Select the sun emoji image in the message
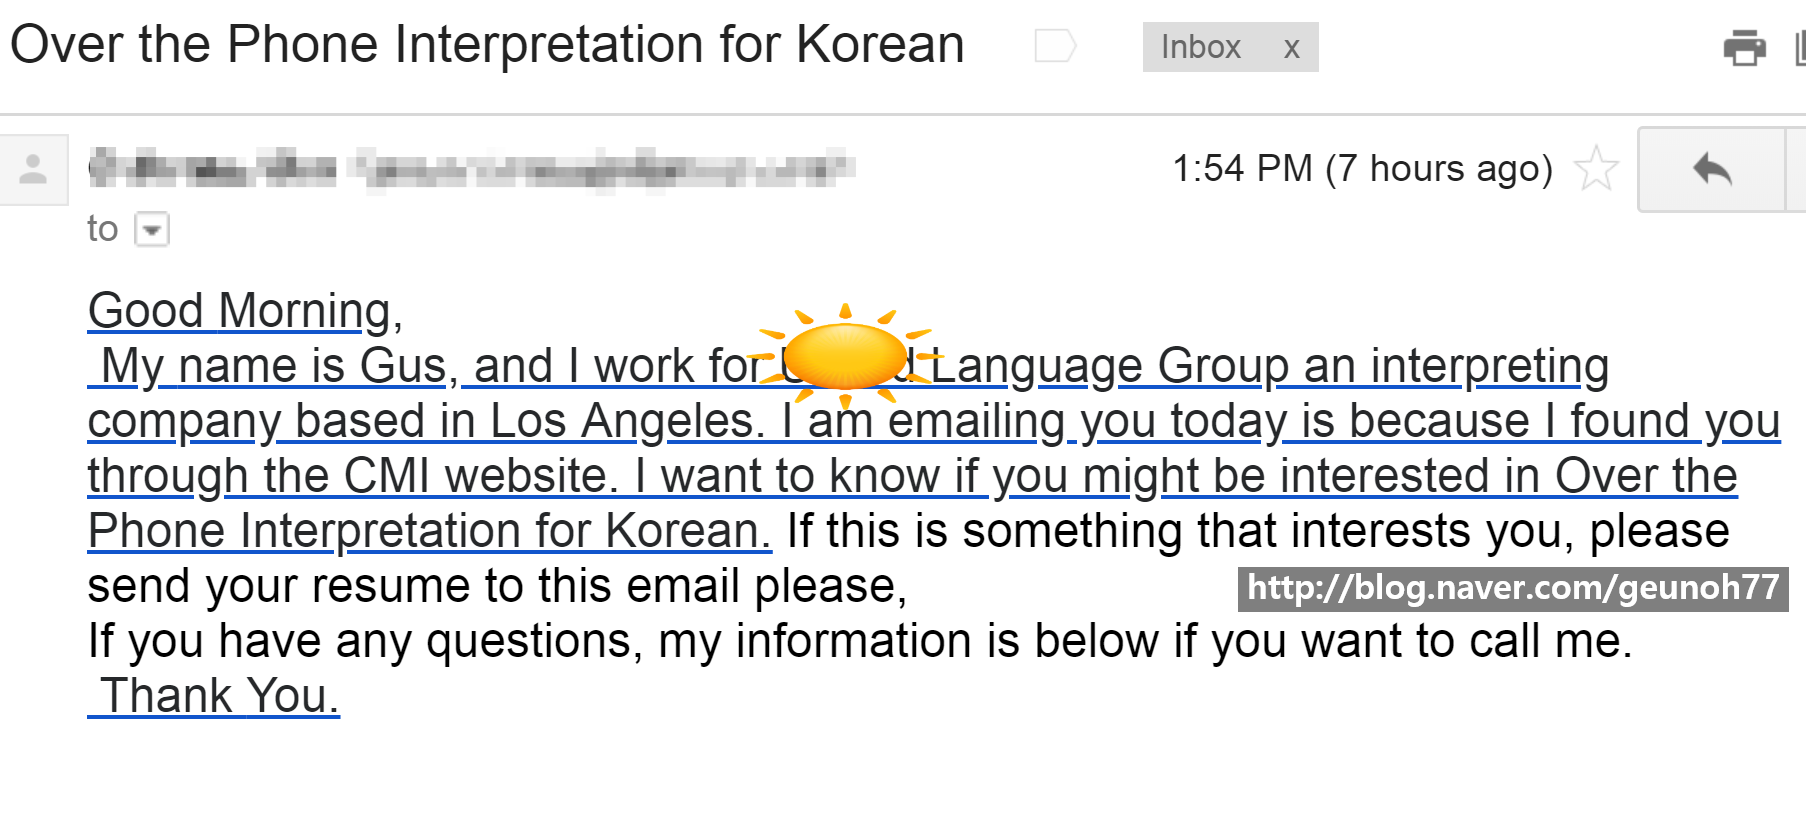The width and height of the screenshot is (1806, 814). click(845, 356)
